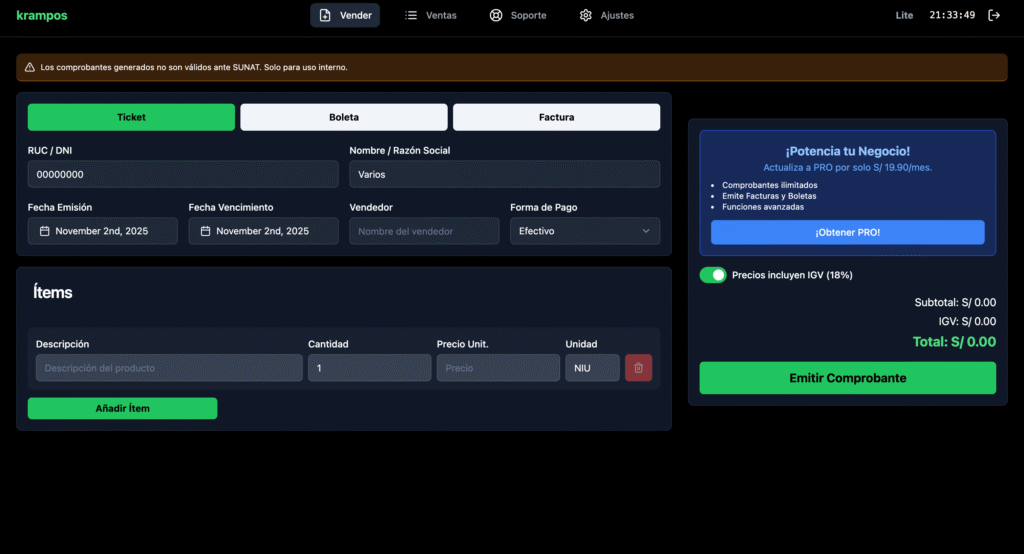The image size is (1024, 554).
Task: Expand the Forma de Pago dropdown
Action: [x=584, y=231]
